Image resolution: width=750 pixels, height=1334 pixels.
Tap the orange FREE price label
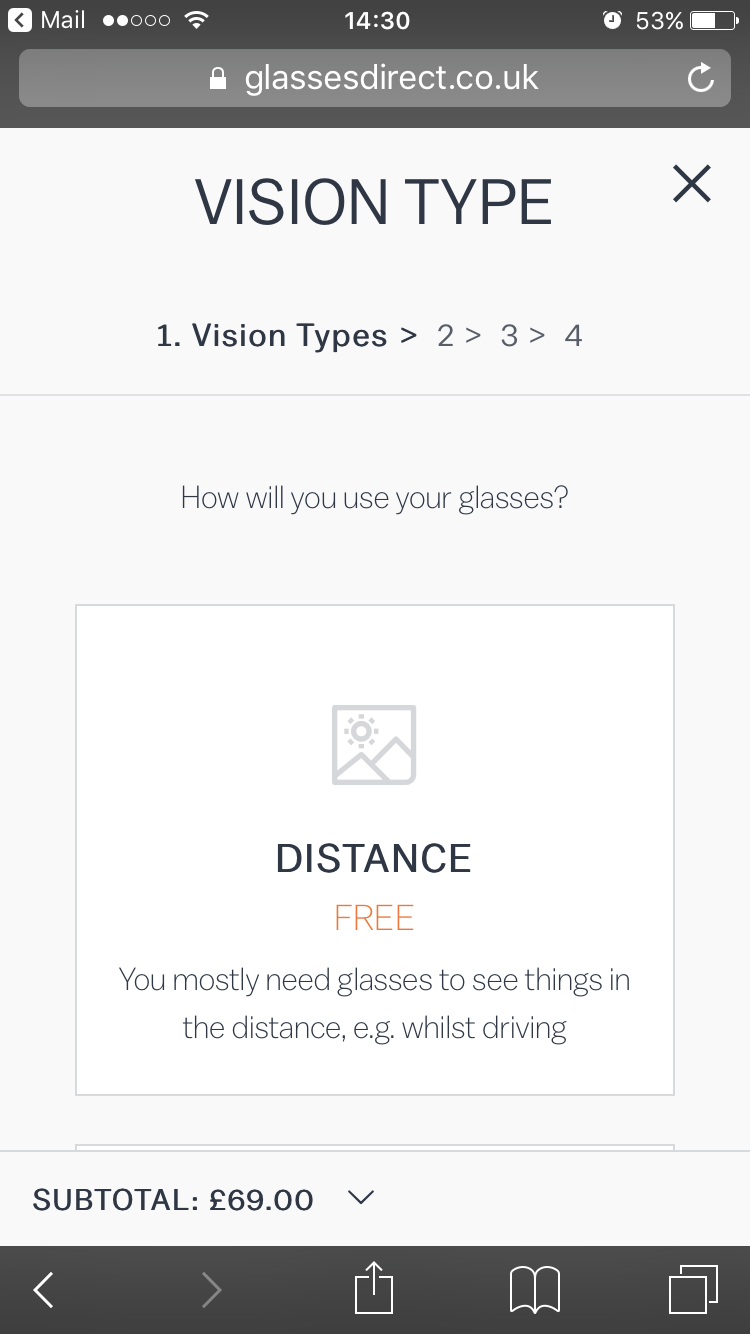[x=374, y=918]
